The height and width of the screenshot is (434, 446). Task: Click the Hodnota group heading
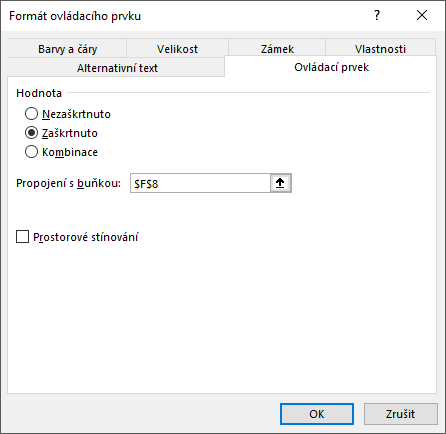coord(39,93)
